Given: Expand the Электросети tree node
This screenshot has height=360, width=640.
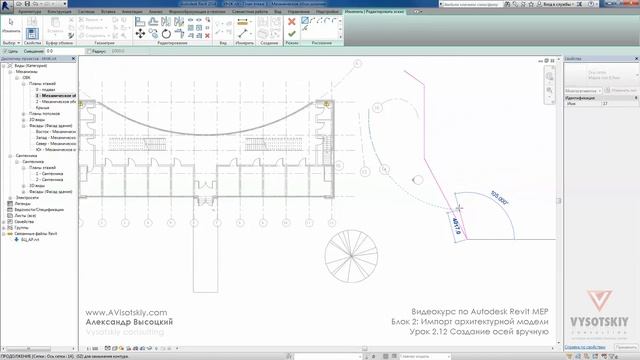Looking at the screenshot, I should [x=10, y=198].
